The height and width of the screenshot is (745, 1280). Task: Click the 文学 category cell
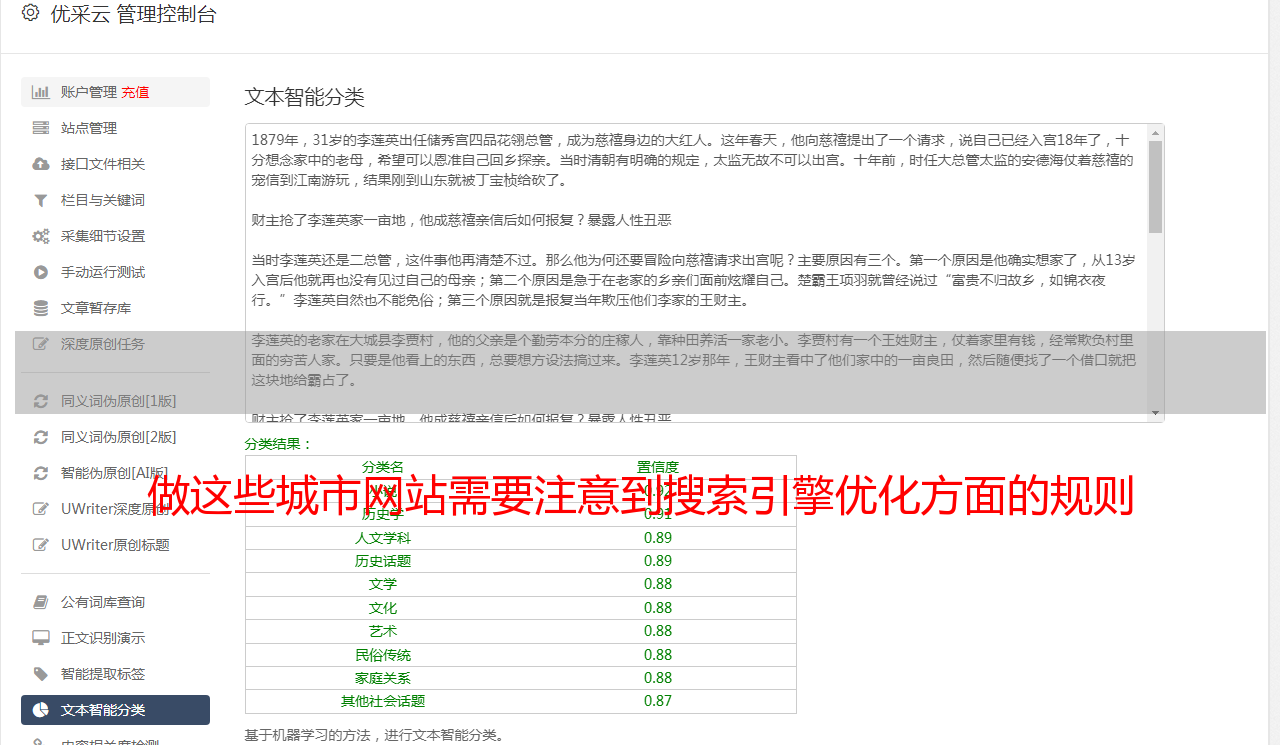click(383, 584)
